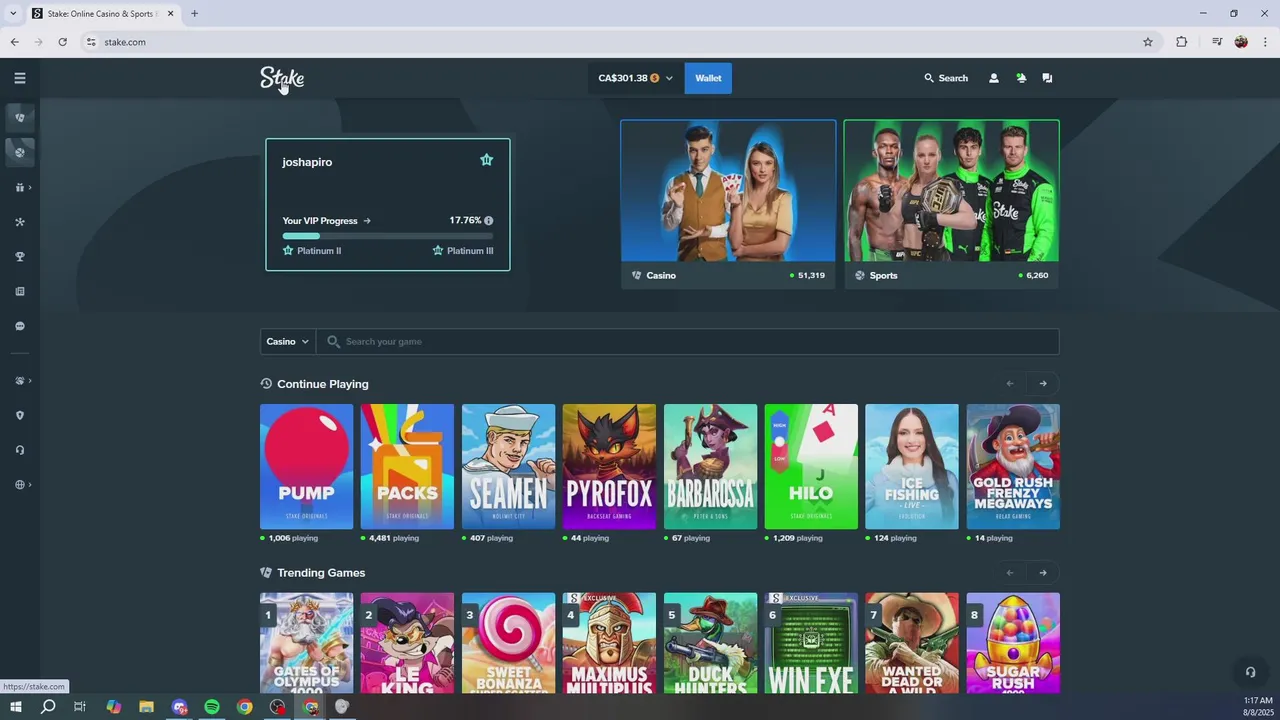This screenshot has width=1280, height=720.
Task: Click the floating support headset button
Action: pos(1250,672)
